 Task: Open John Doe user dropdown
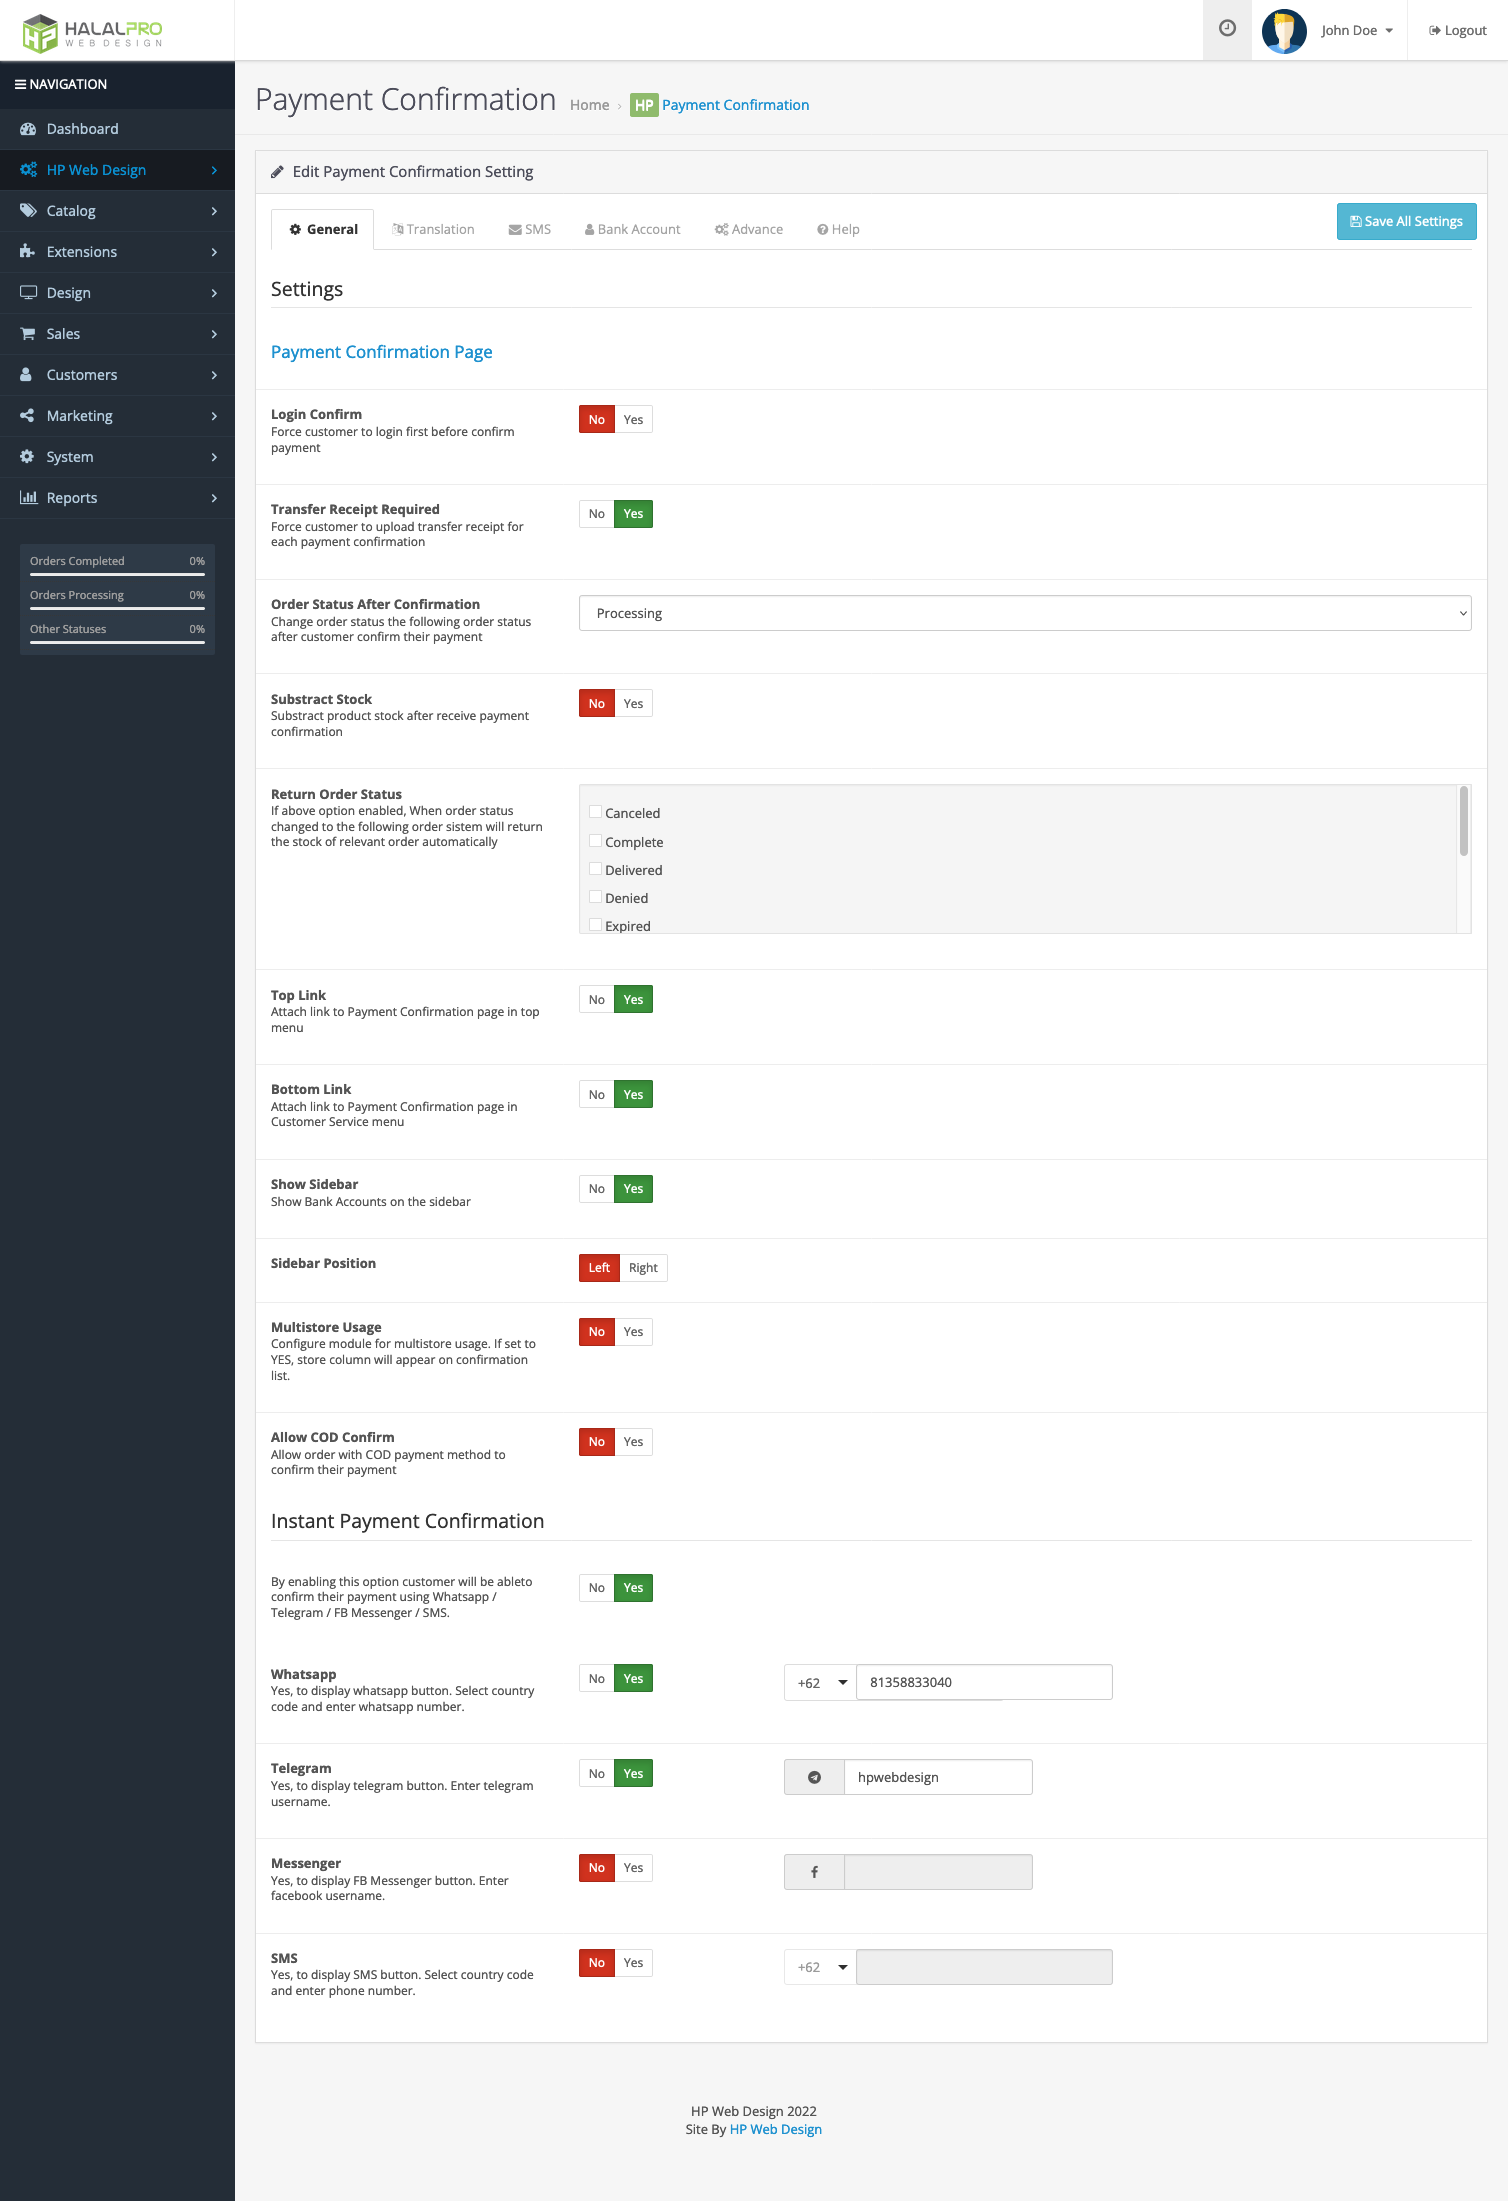click(1357, 30)
